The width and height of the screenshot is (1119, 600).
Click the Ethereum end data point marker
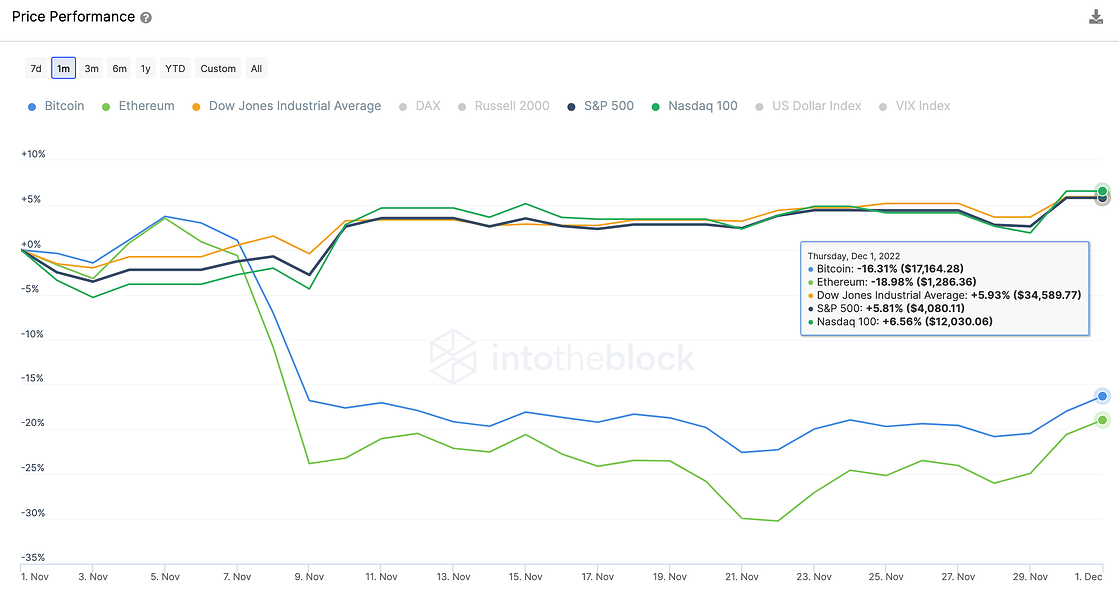[1103, 420]
